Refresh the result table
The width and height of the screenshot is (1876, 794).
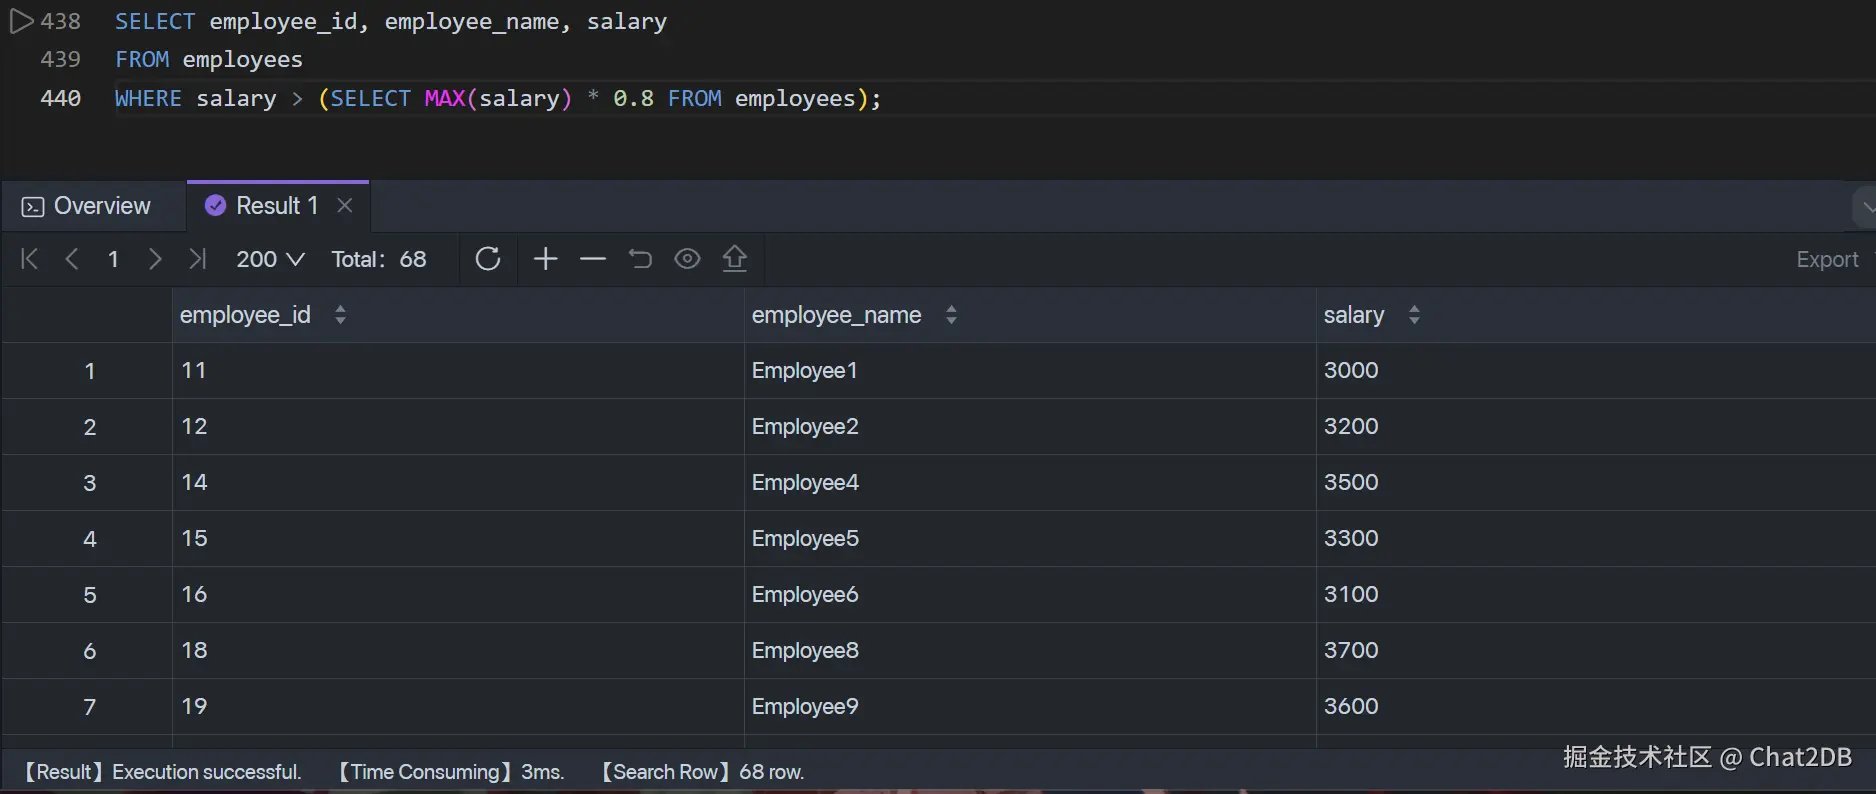(x=488, y=259)
